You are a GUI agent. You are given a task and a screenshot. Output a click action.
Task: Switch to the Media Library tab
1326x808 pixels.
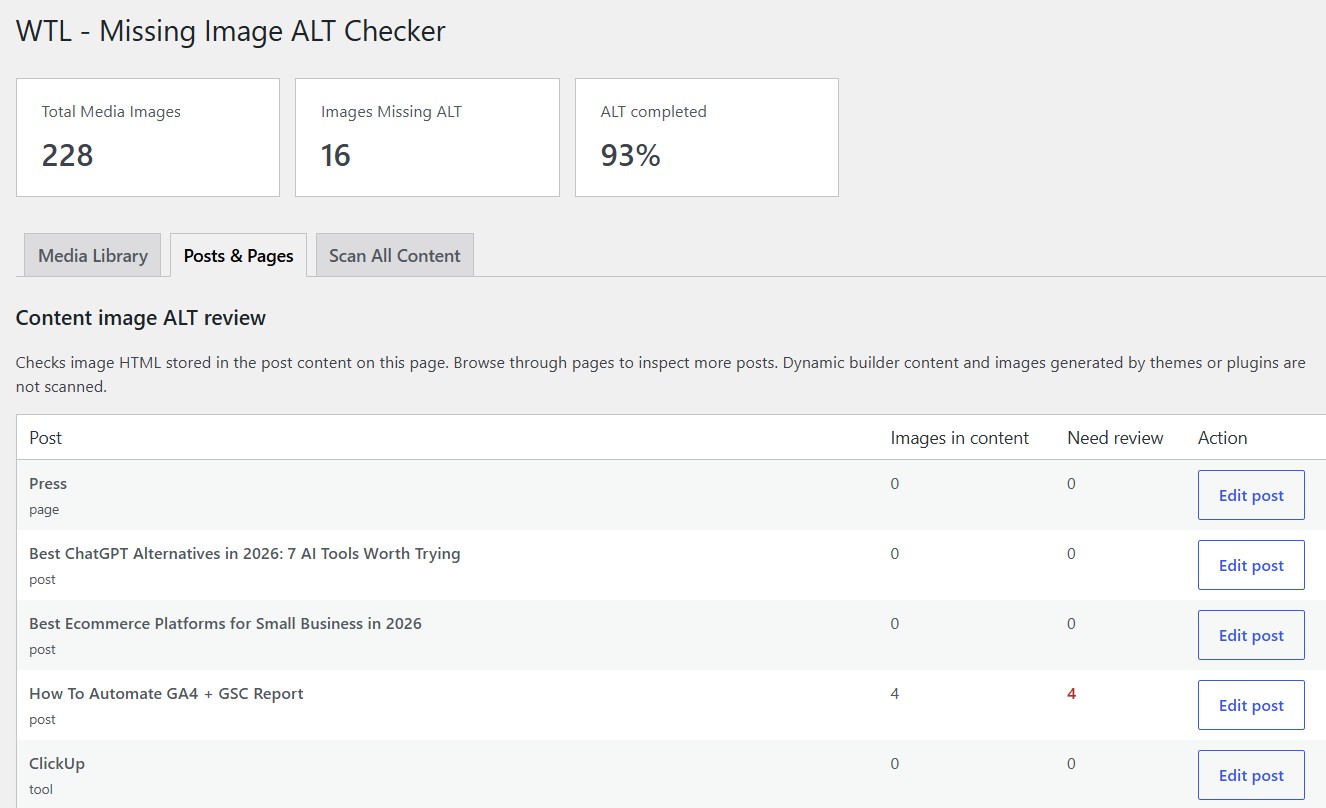point(93,255)
